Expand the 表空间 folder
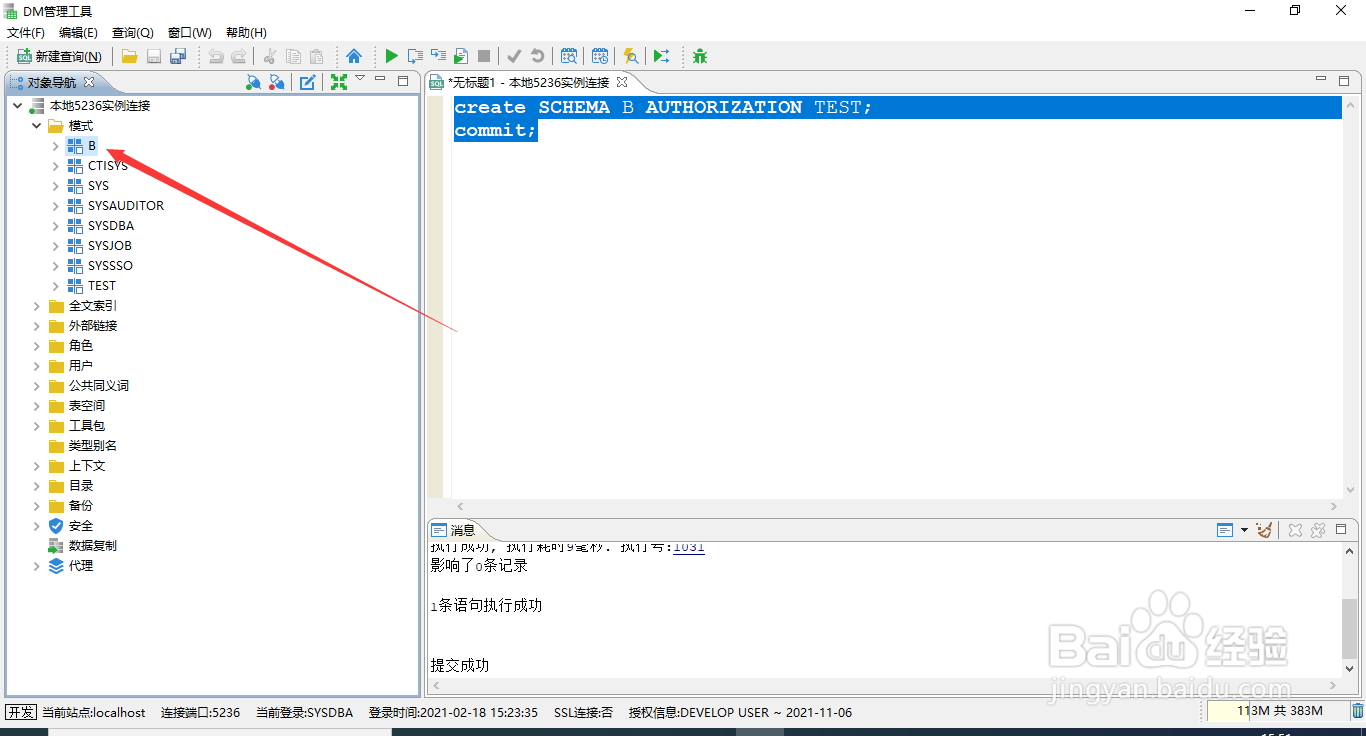This screenshot has width=1366, height=736. pos(37,405)
